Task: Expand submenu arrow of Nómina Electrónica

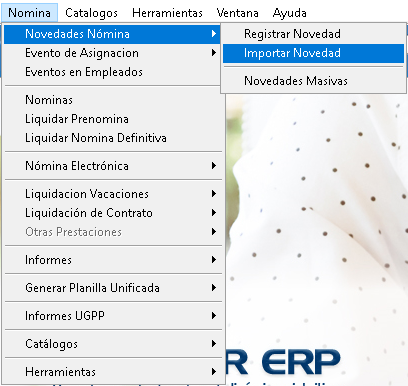Action: [214, 166]
